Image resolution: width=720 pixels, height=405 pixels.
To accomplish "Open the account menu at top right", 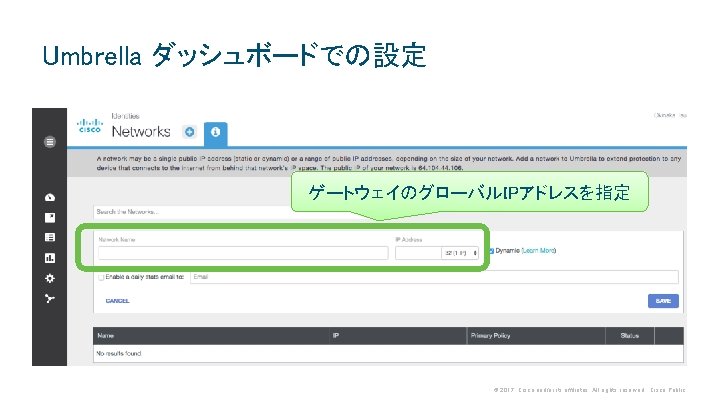I will tap(670, 115).
